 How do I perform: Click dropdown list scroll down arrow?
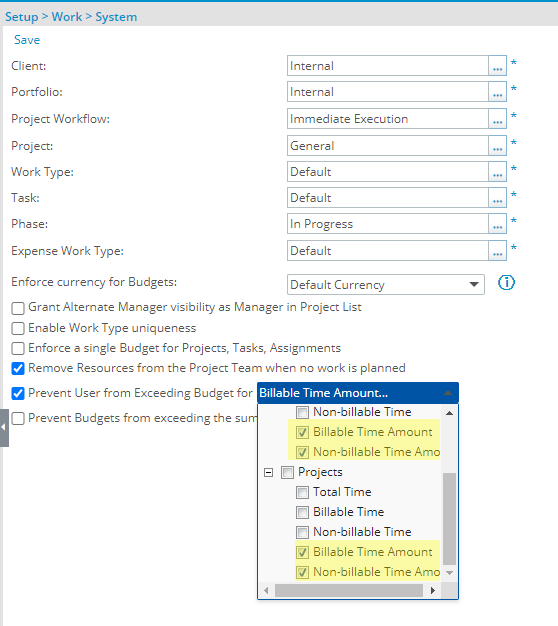pyautogui.click(x=449, y=573)
